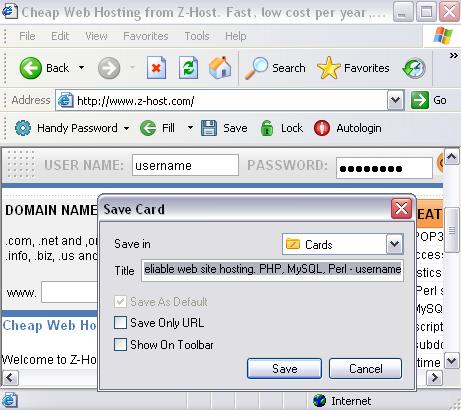The height and width of the screenshot is (410, 461).
Task: Open the Forward button history dropdown arrow
Action: tap(132, 68)
